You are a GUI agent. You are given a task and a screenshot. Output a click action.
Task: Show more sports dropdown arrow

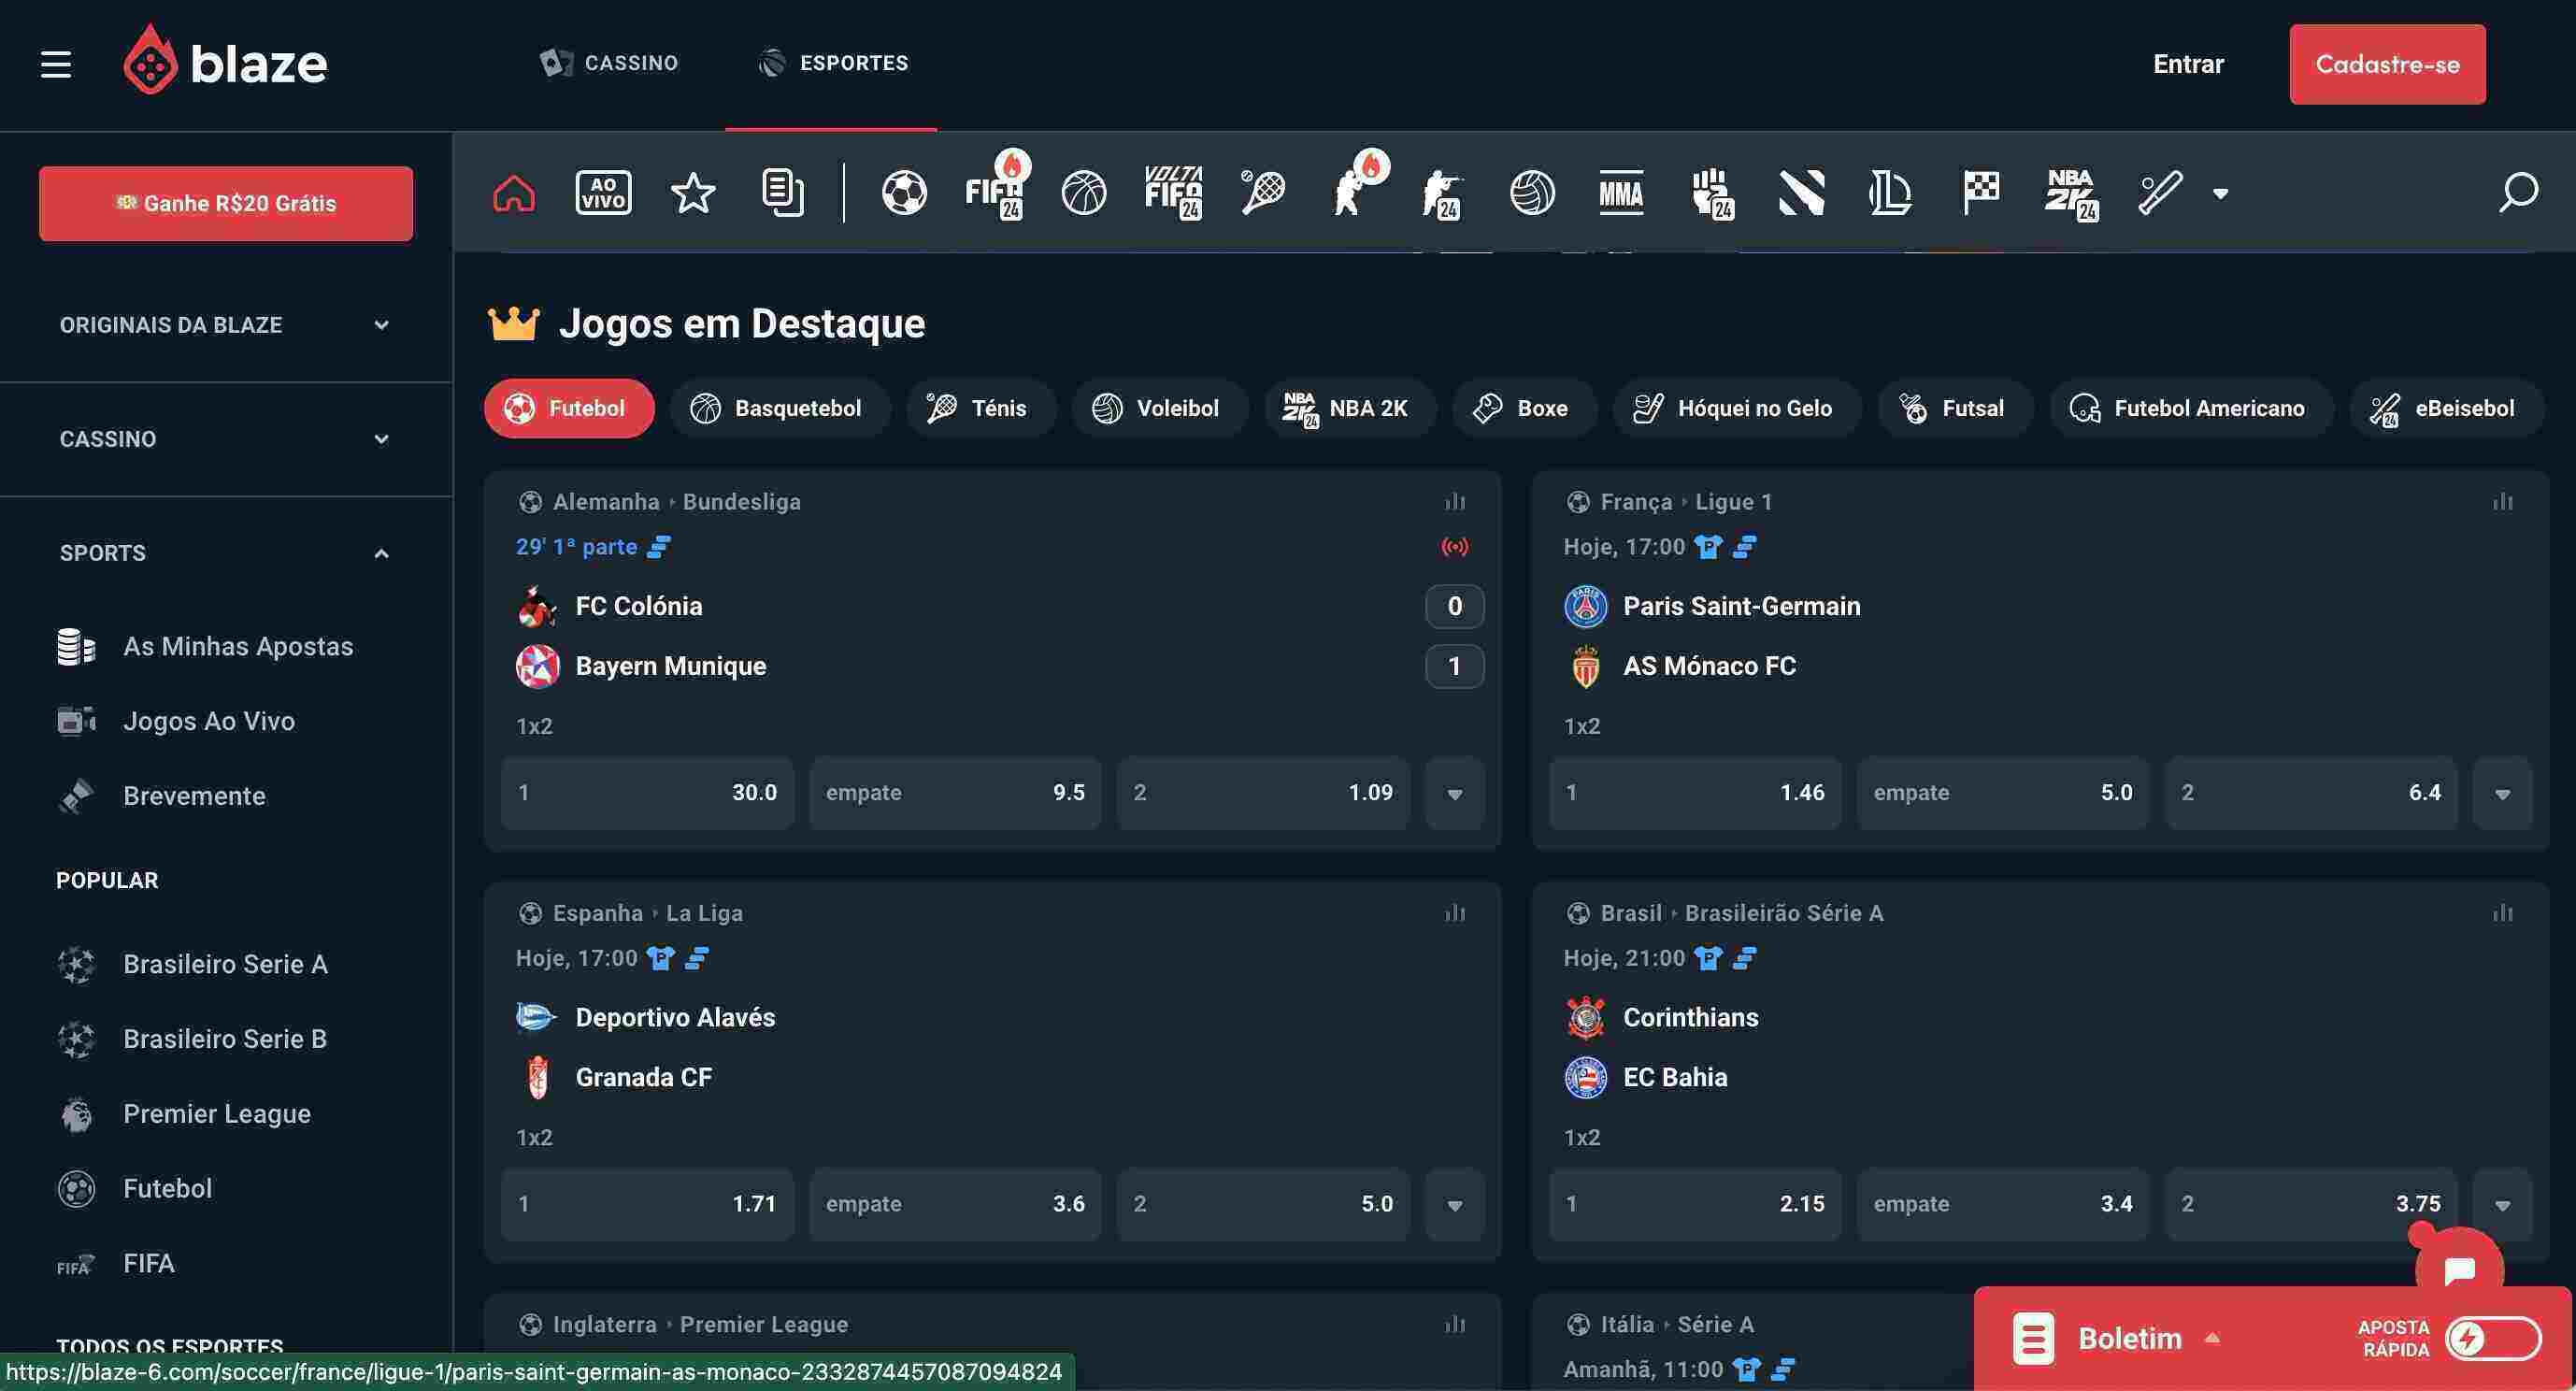pyautogui.click(x=2220, y=194)
